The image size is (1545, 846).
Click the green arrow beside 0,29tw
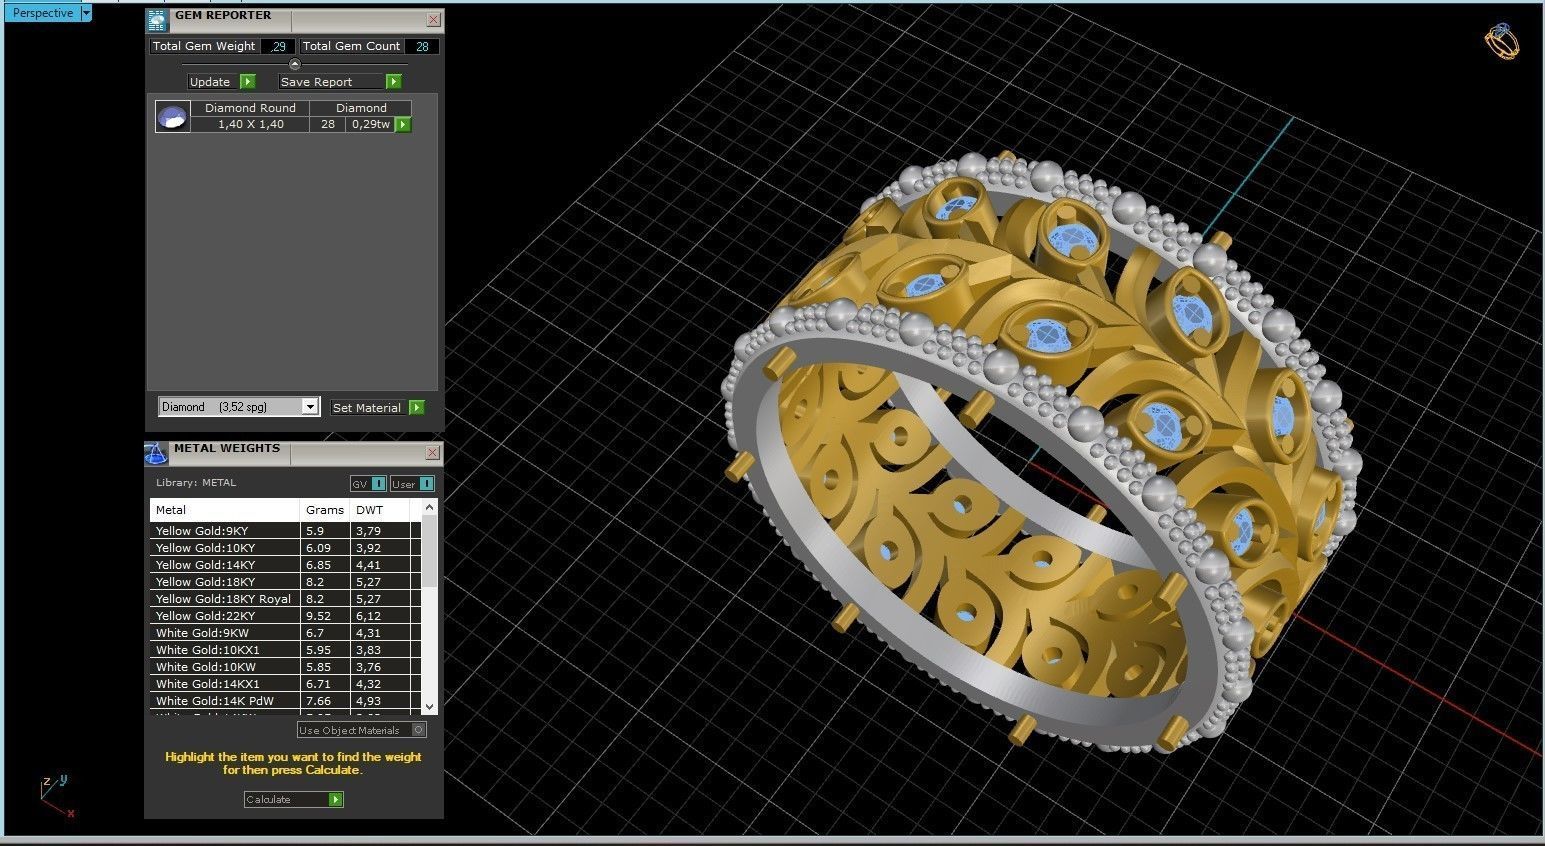(403, 125)
